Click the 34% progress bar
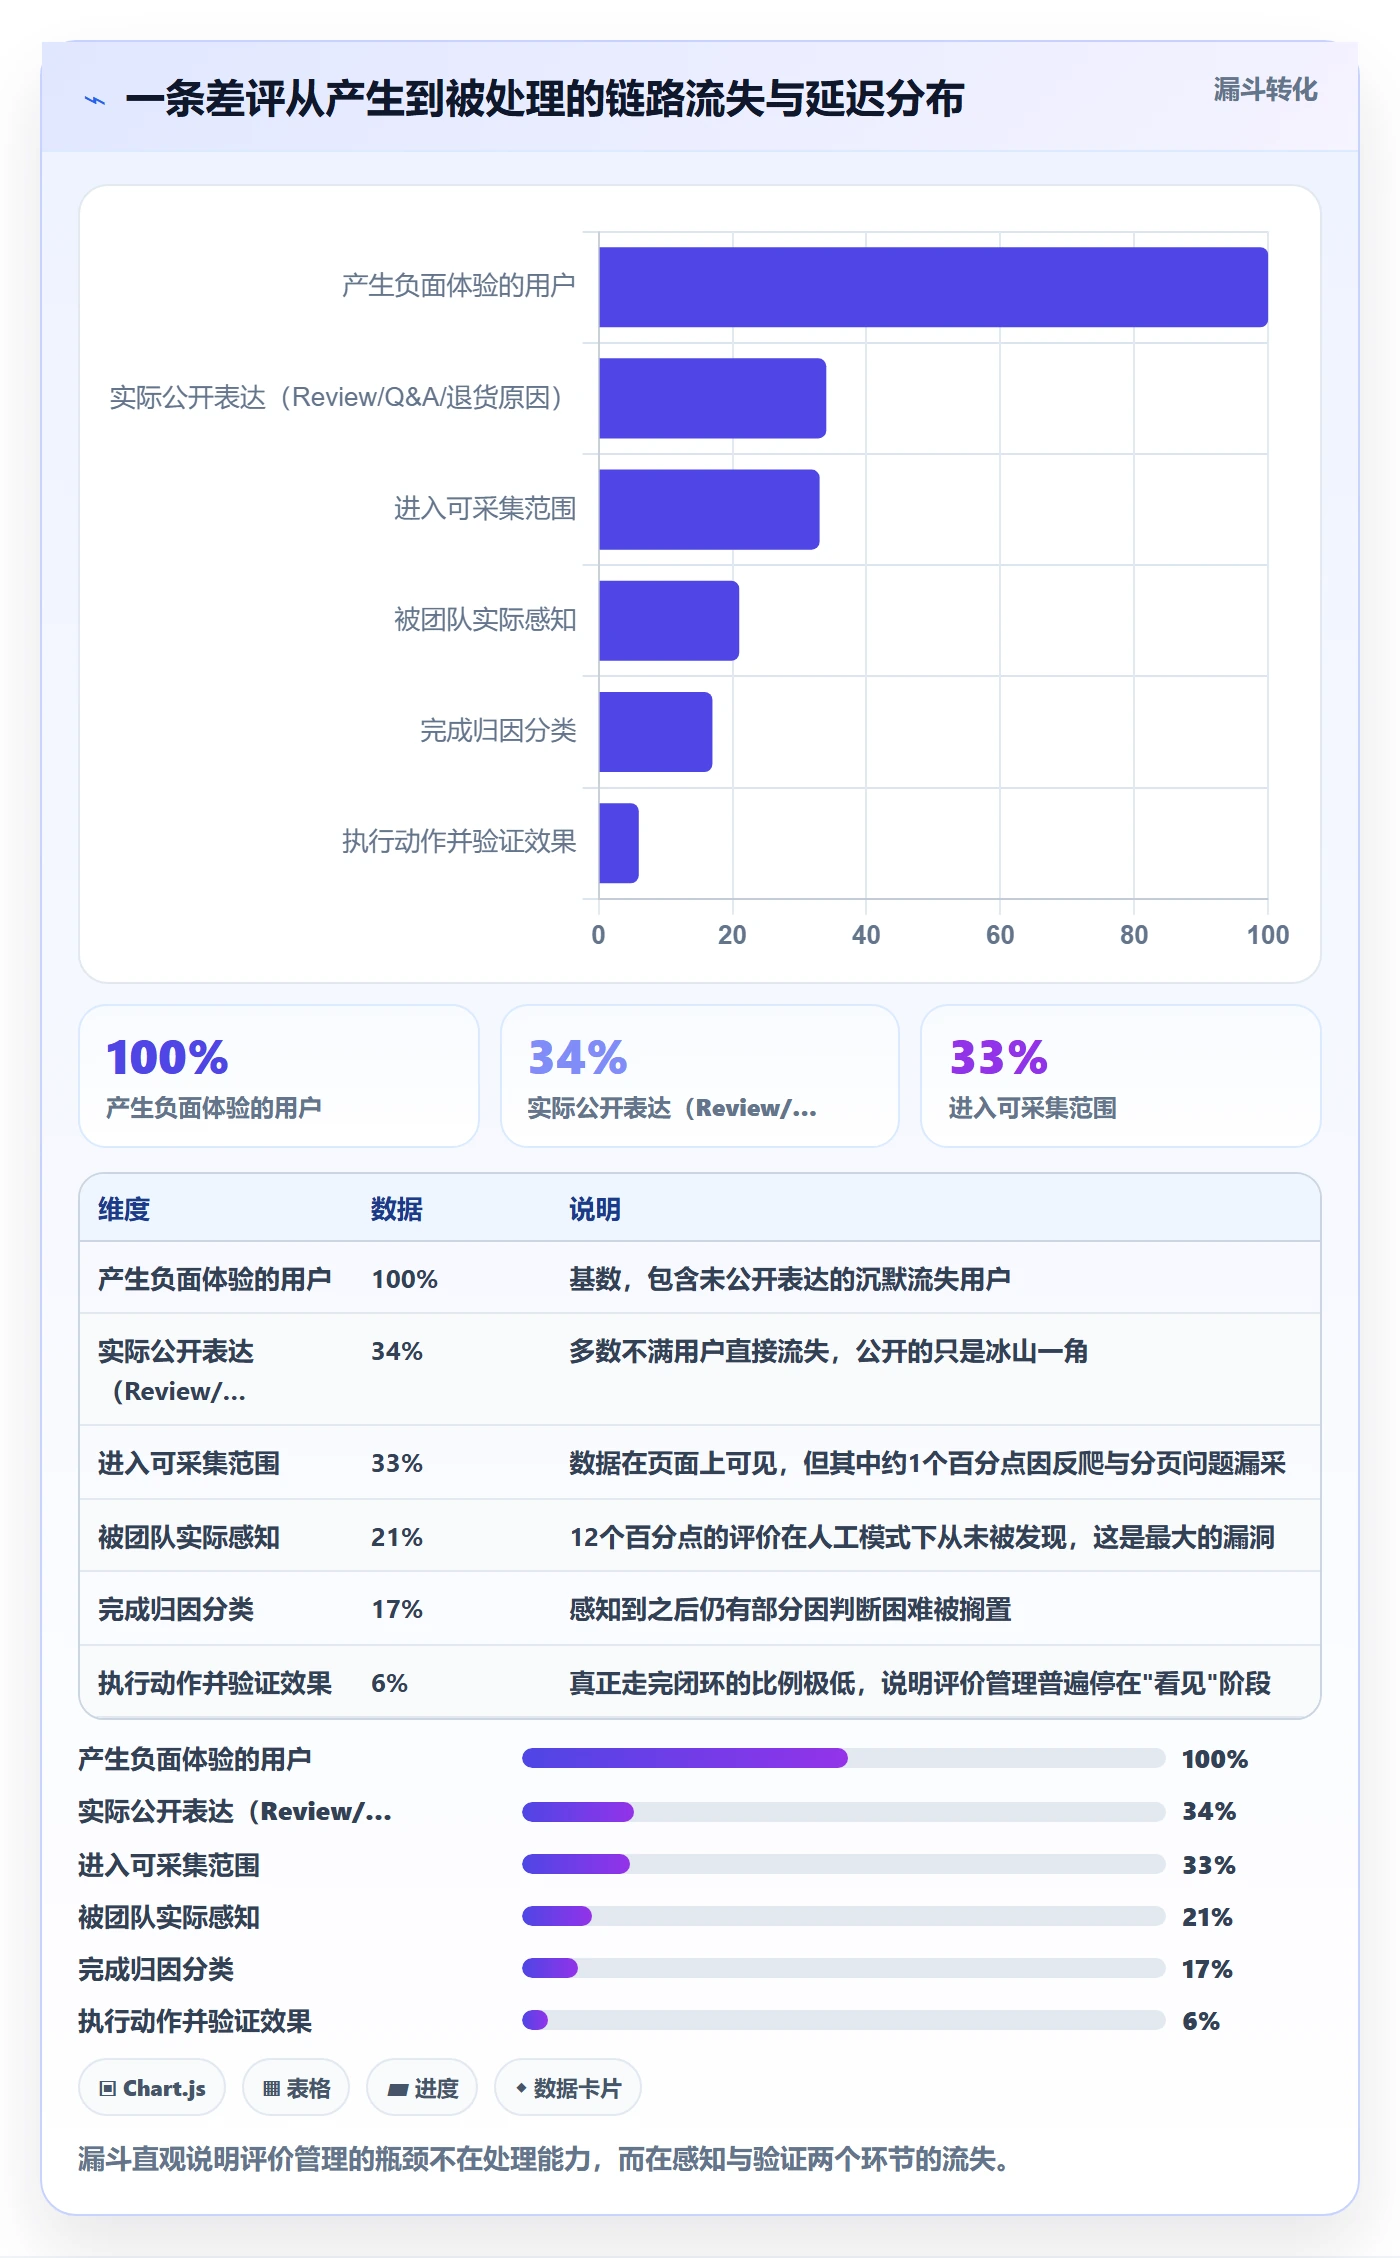This screenshot has width=1400, height=2258. pyautogui.click(x=843, y=1811)
